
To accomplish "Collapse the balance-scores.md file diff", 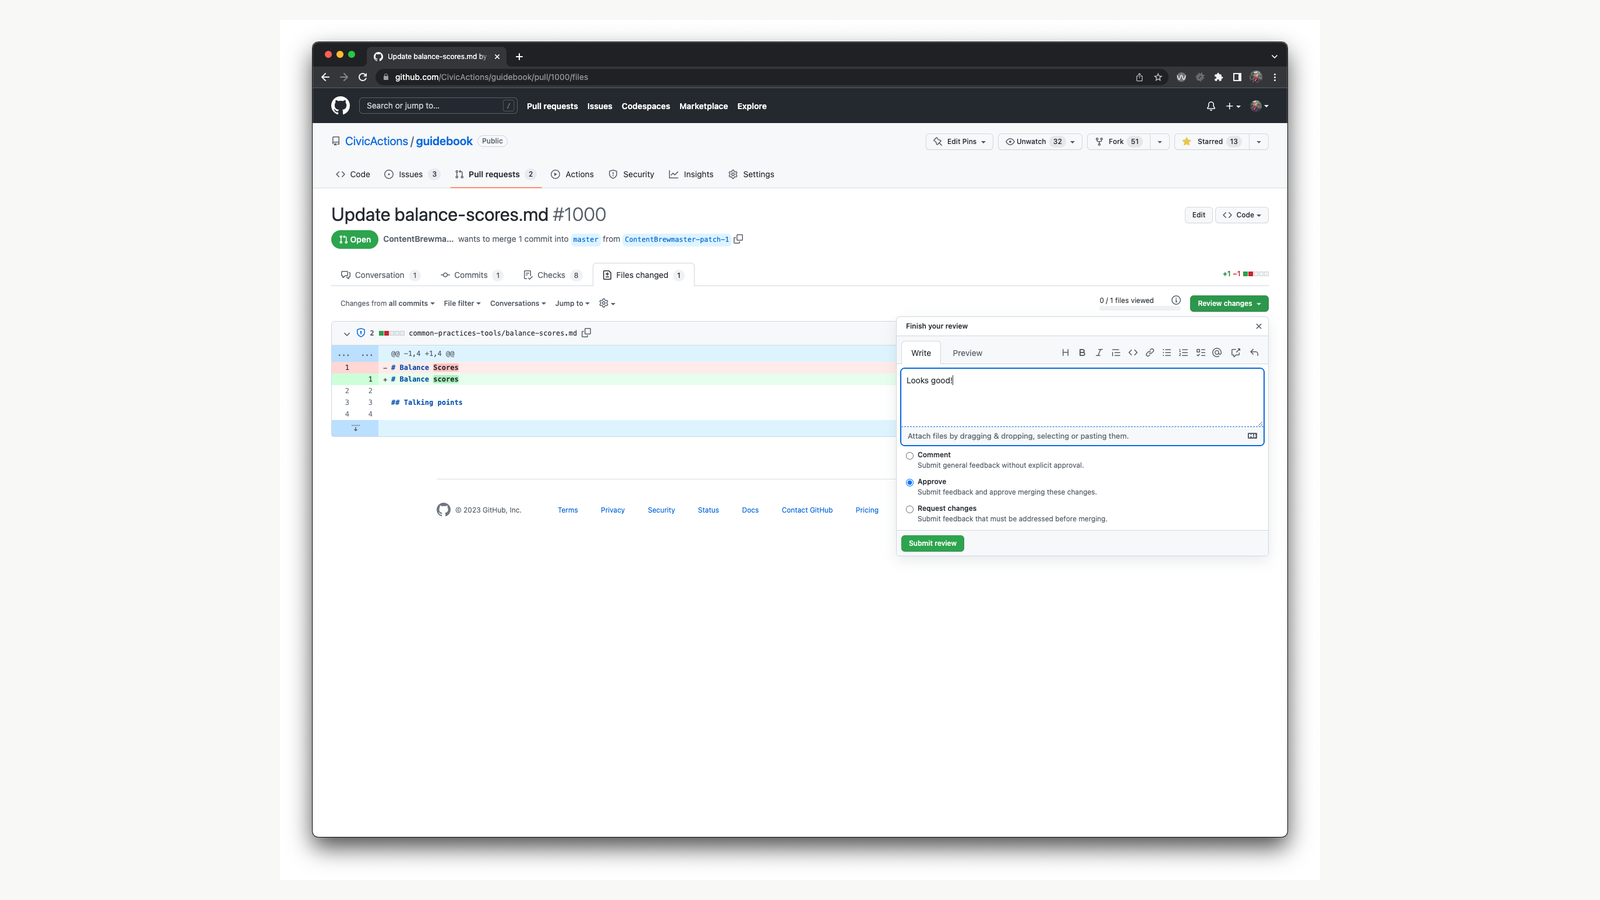I will pos(347,333).
